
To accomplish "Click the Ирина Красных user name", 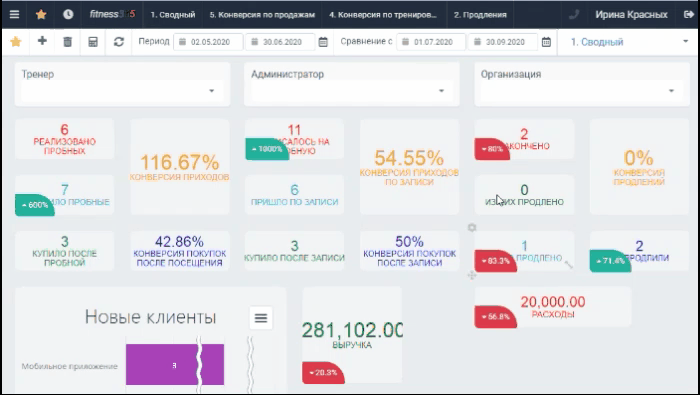I will coord(631,14).
